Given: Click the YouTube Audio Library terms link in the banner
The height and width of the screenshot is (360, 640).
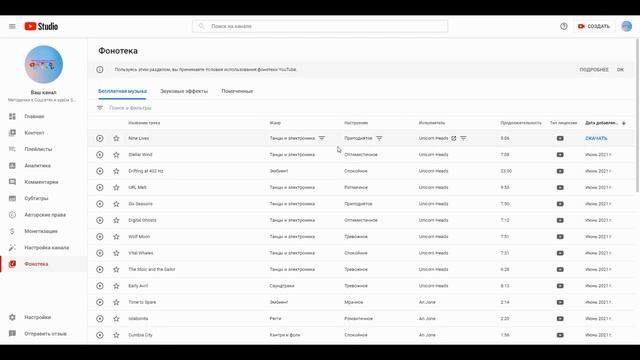Looking at the screenshot, I should pos(251,70).
